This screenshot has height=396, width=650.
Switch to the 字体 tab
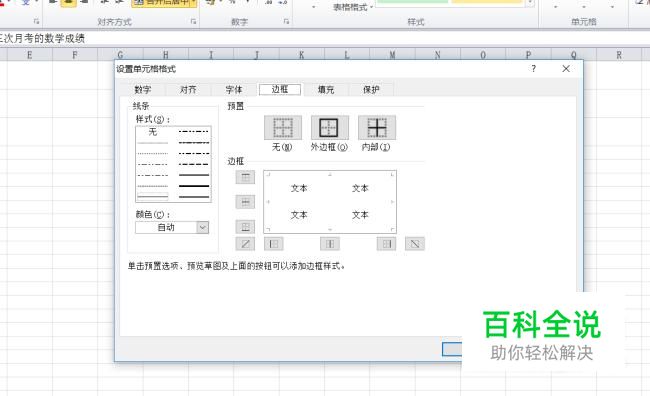[x=234, y=90]
